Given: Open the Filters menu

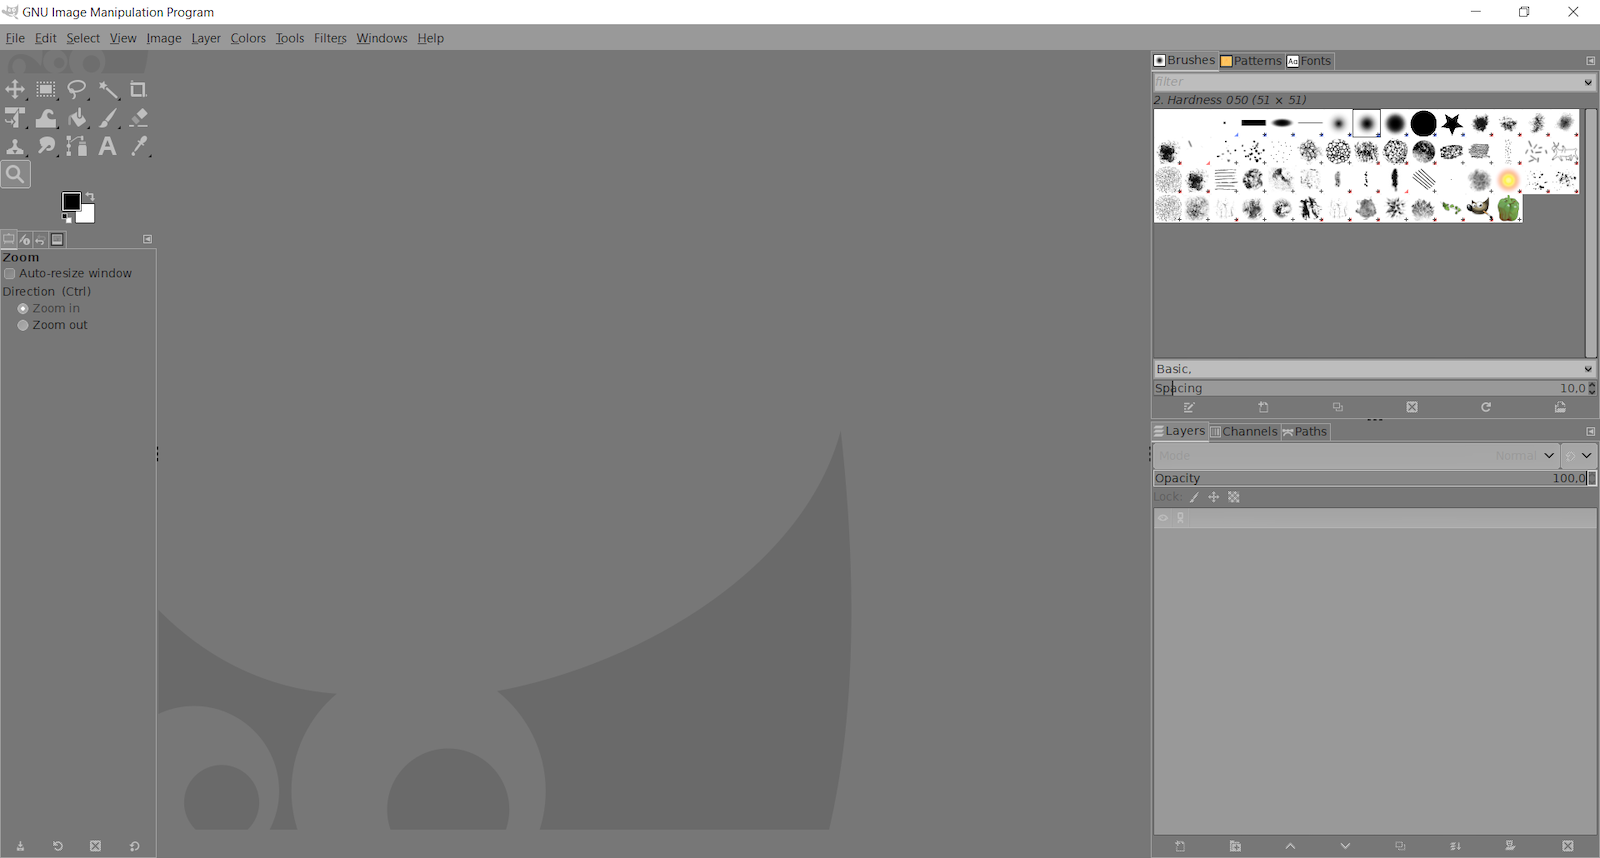Looking at the screenshot, I should tap(330, 38).
